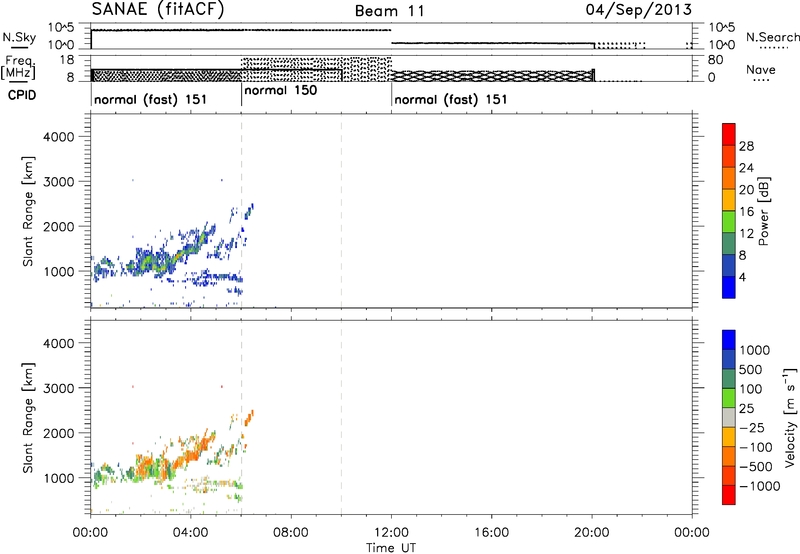The image size is (800, 554).
Task: Click the "Freq. [MHz]" axis label
Action: click(x=19, y=67)
